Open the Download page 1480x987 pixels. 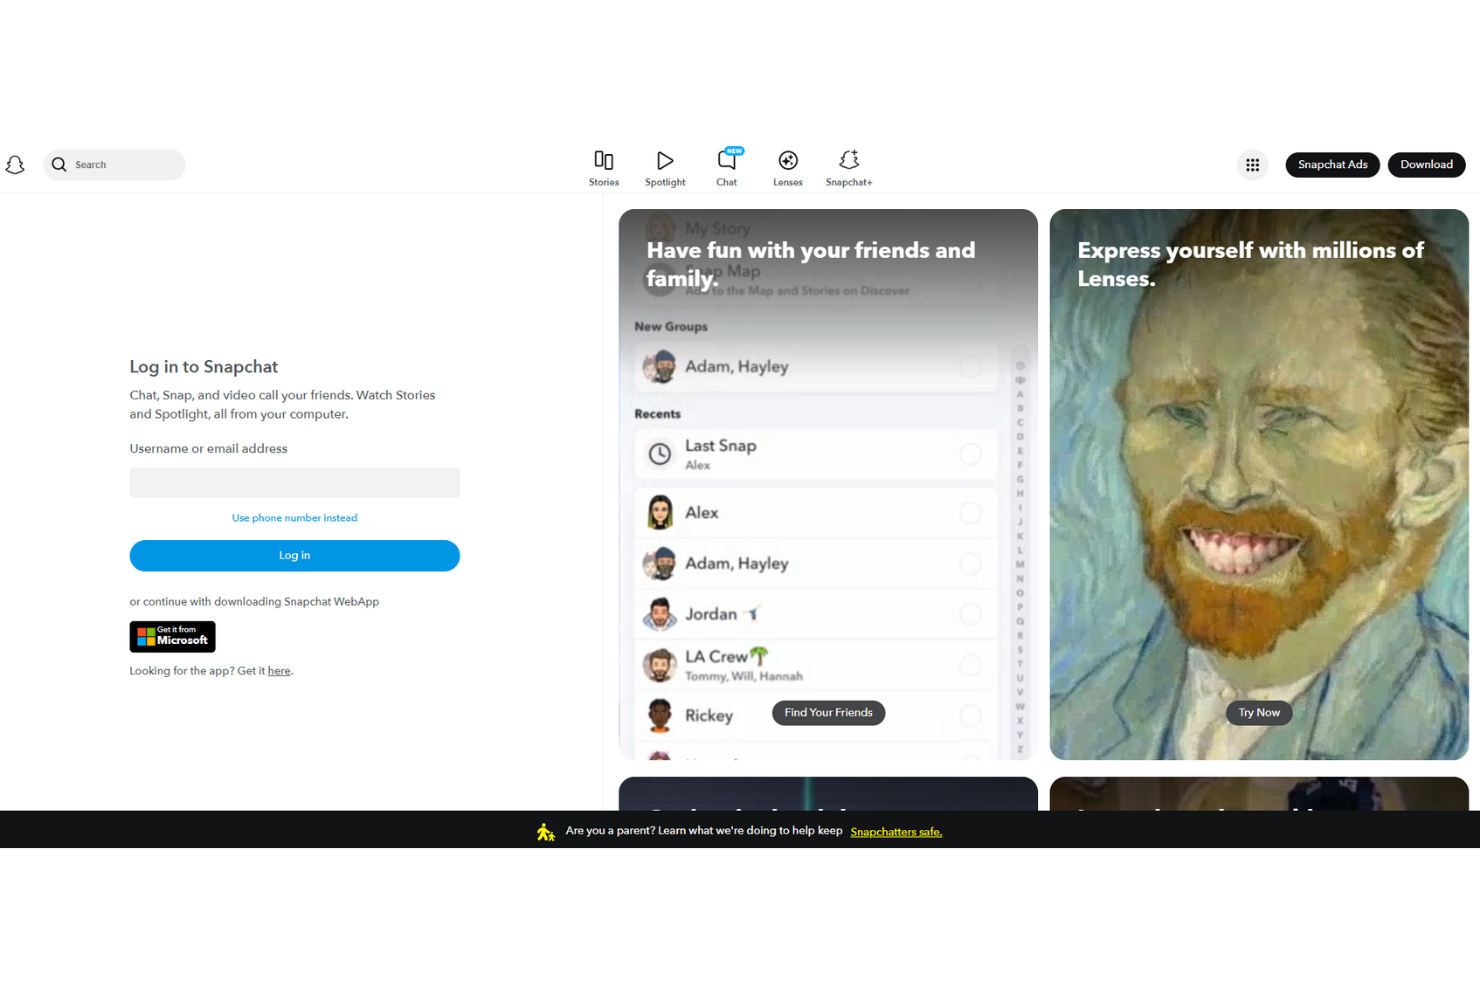click(x=1426, y=164)
